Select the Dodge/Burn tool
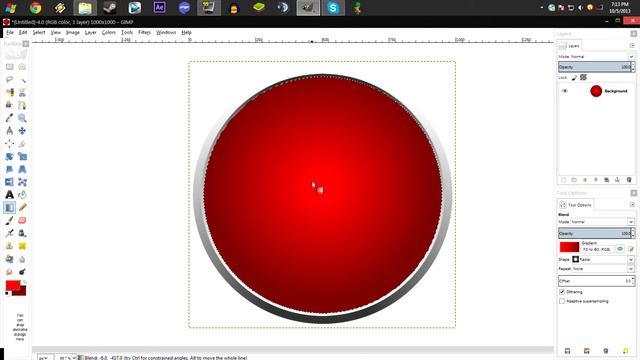The height and width of the screenshot is (360, 640). tap(22, 272)
